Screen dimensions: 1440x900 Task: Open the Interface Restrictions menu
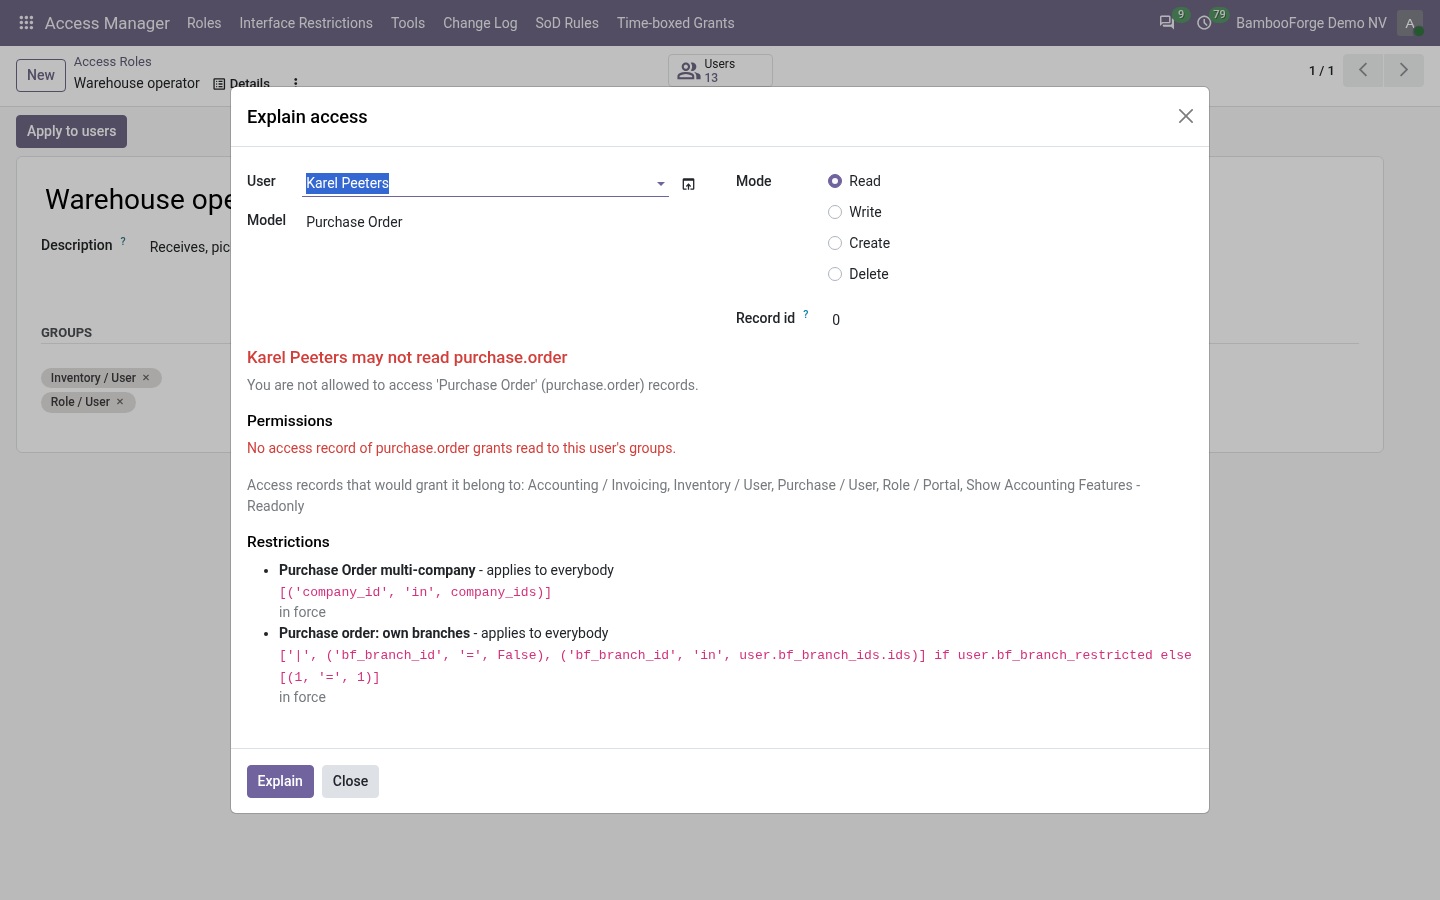(x=306, y=23)
